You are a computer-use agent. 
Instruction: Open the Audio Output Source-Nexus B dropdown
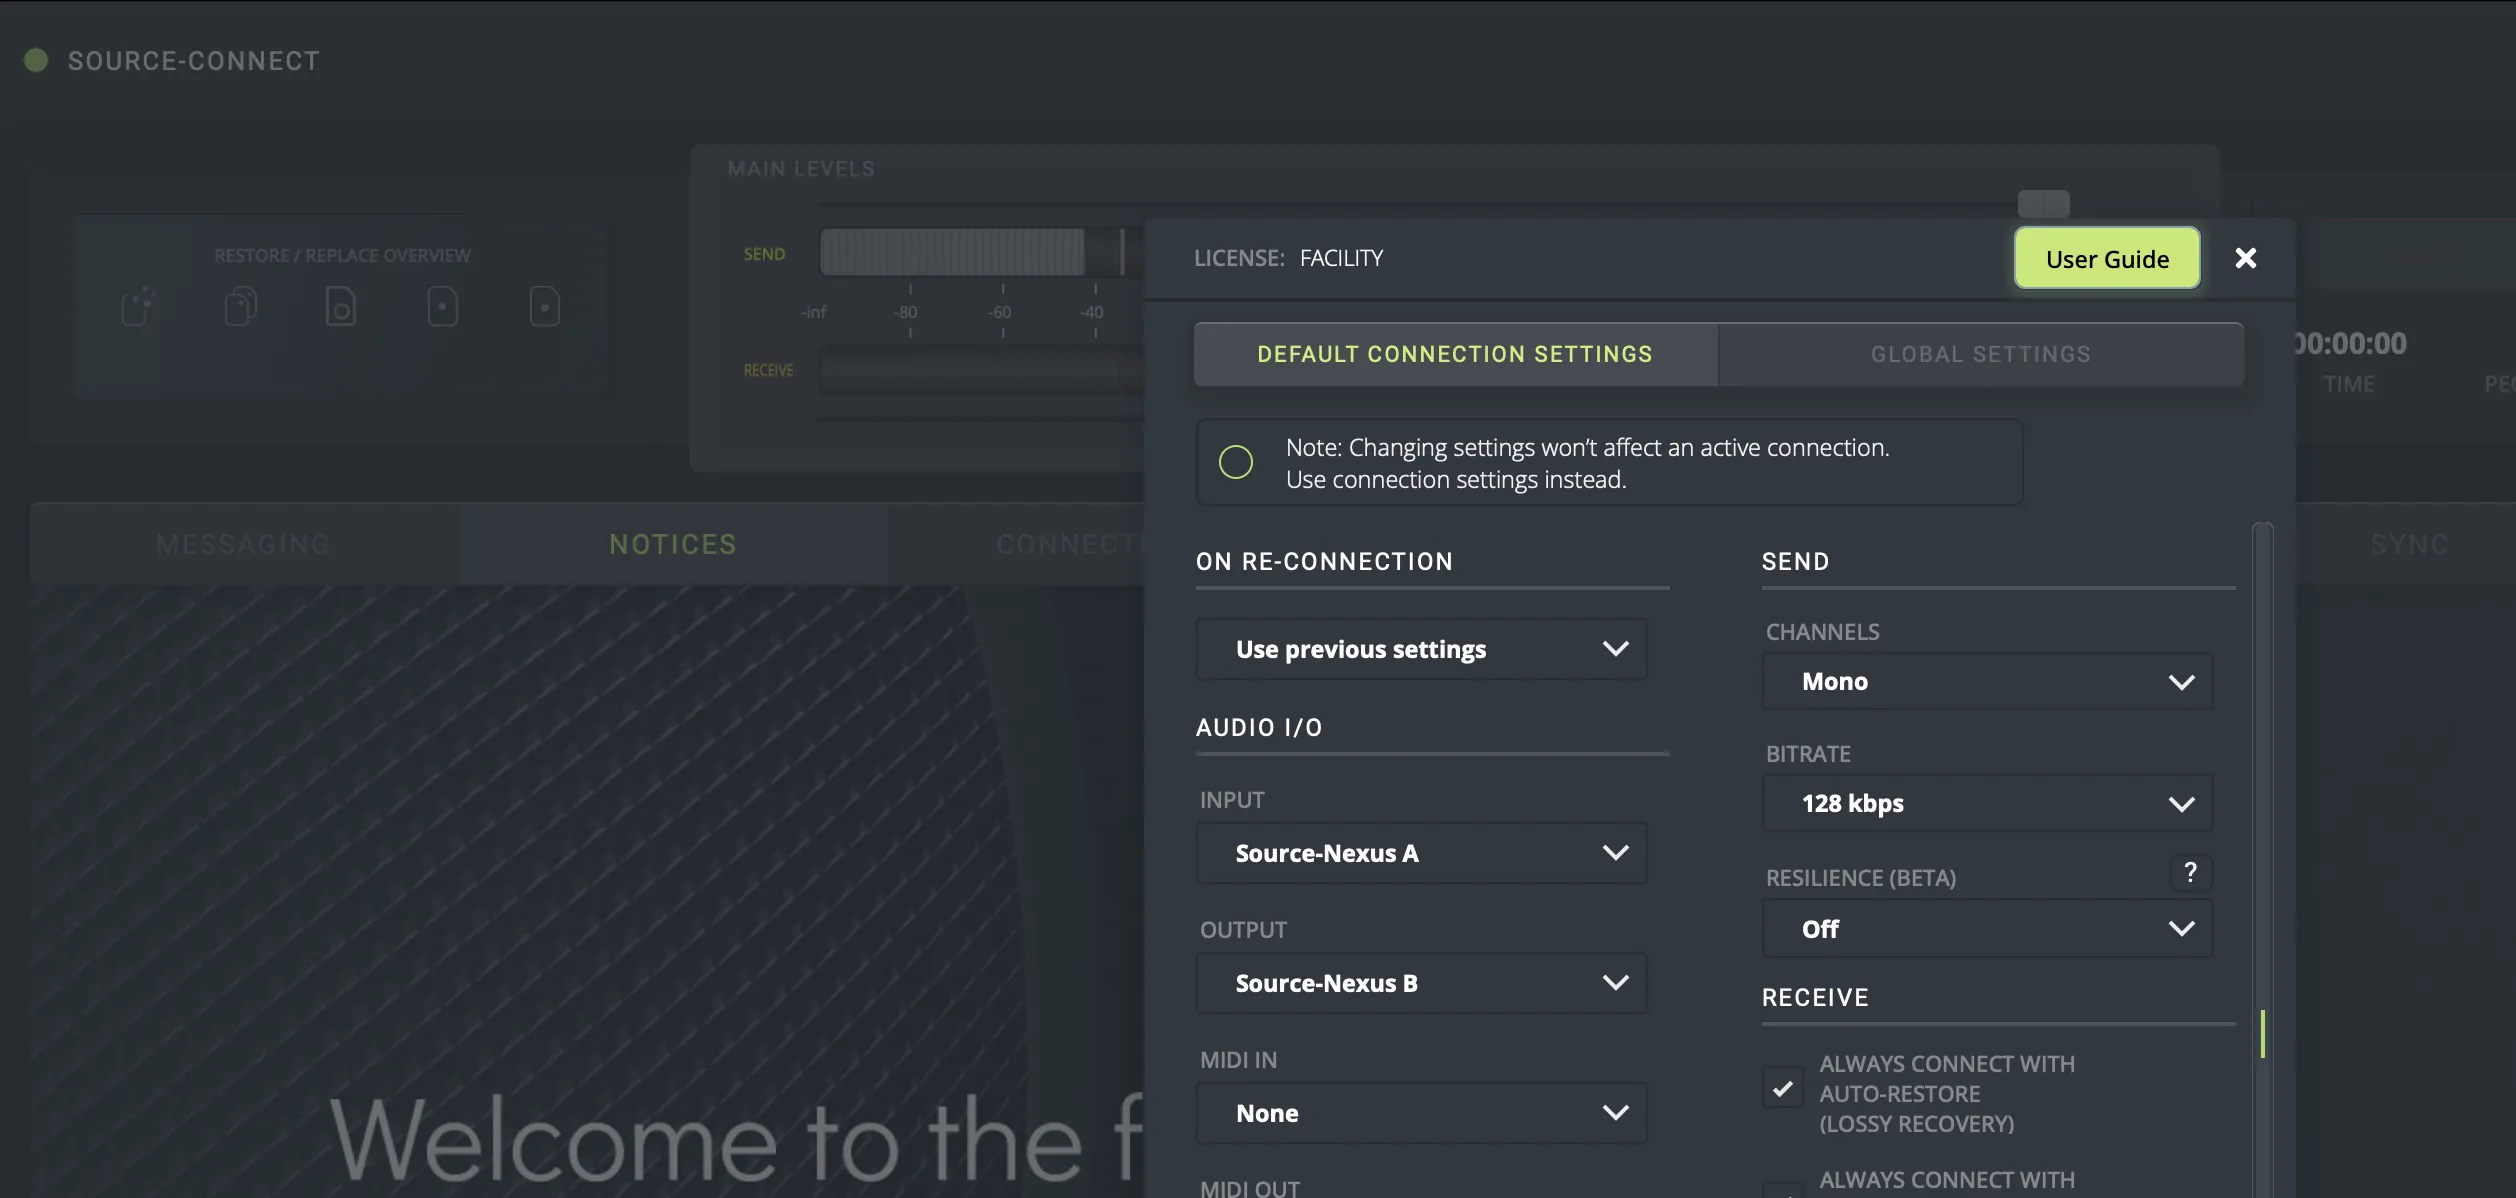pos(1421,983)
